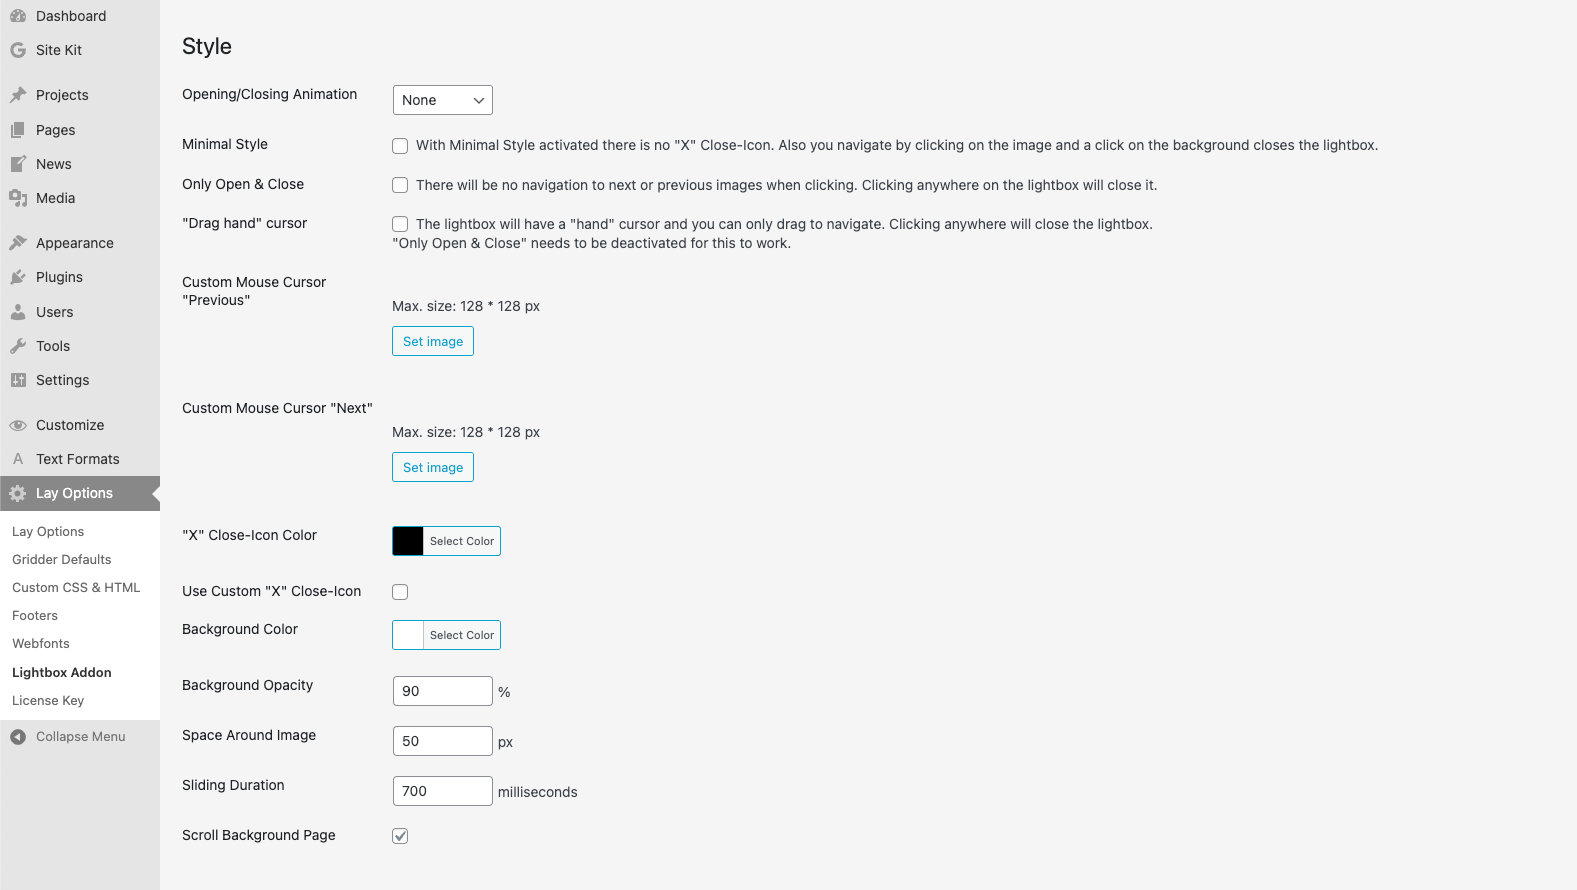1577x890 pixels.
Task: Click the Plugins plug icon
Action: [x=18, y=277]
